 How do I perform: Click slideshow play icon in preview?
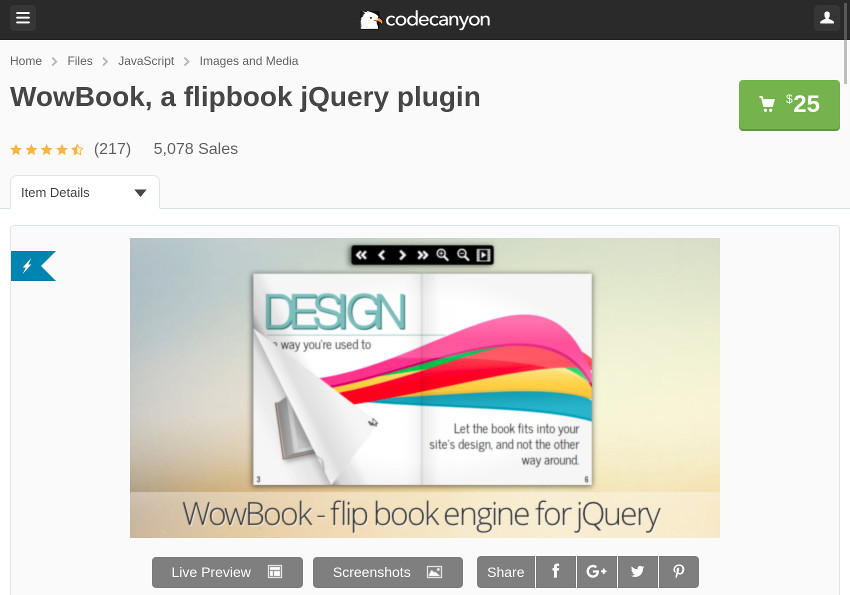483,255
